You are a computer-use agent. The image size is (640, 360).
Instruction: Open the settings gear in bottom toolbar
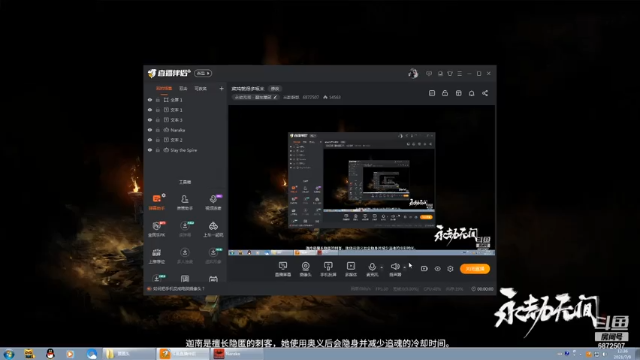pos(450,269)
